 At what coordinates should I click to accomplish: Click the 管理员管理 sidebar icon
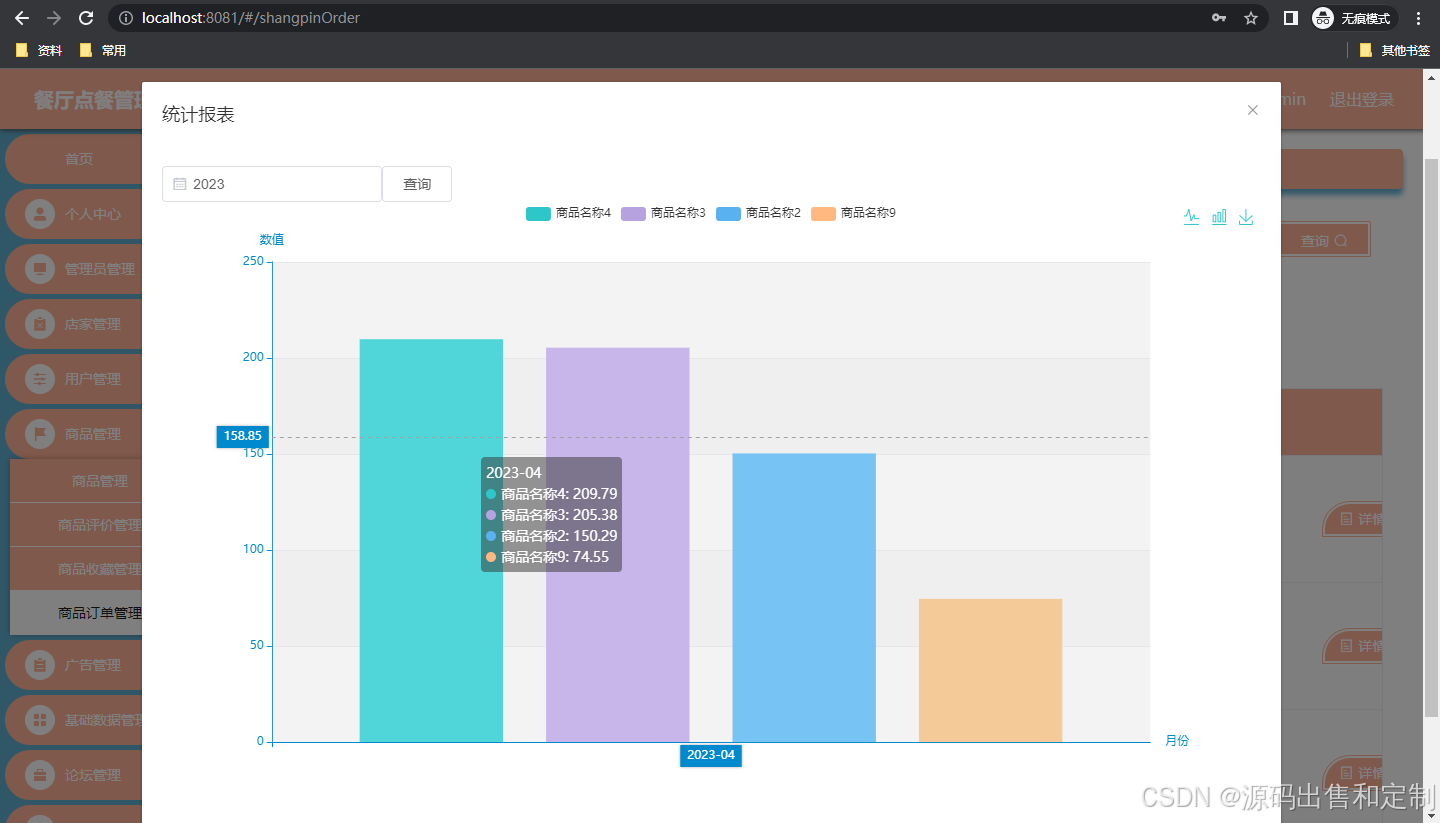(40, 269)
